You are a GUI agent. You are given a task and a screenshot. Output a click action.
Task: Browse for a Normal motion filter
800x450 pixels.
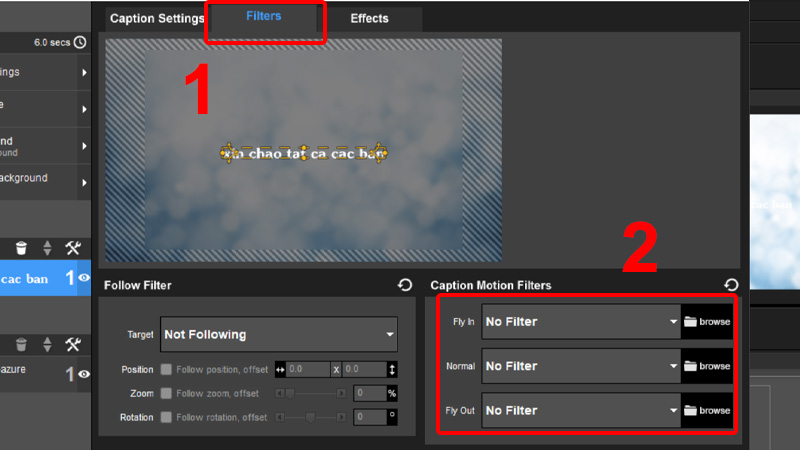click(x=707, y=366)
